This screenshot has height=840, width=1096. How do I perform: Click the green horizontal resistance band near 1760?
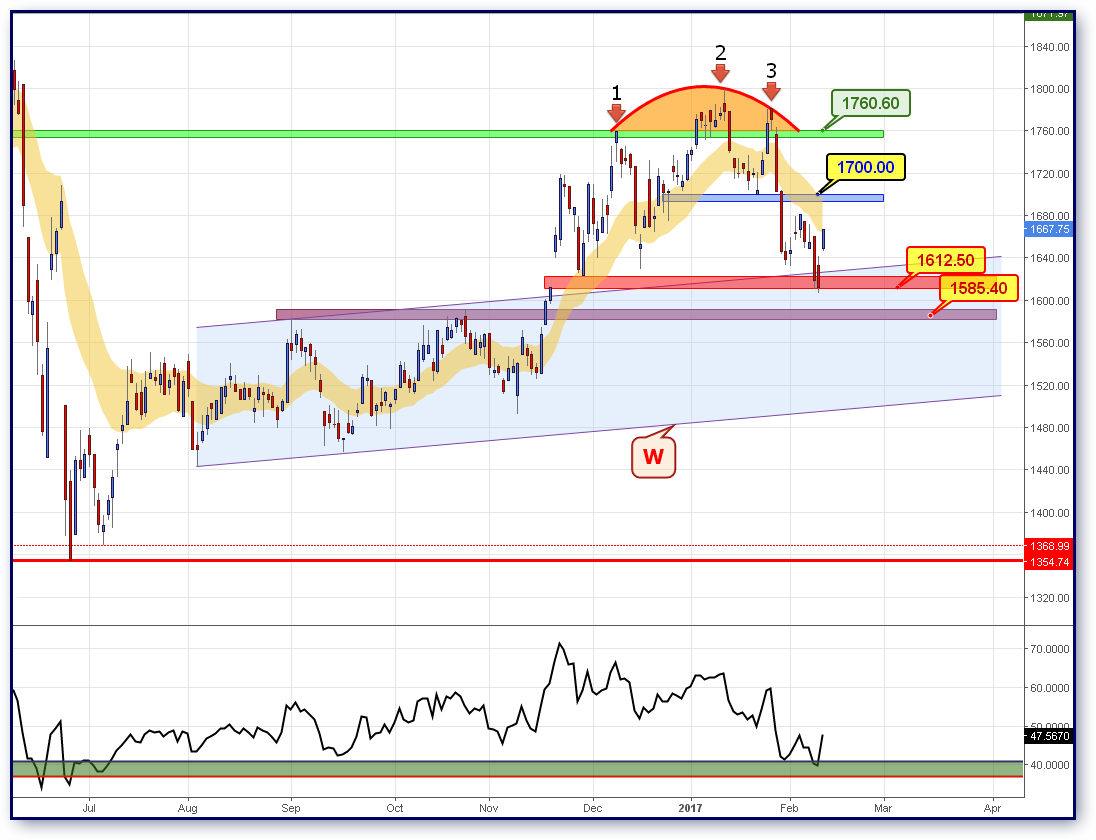tap(448, 133)
